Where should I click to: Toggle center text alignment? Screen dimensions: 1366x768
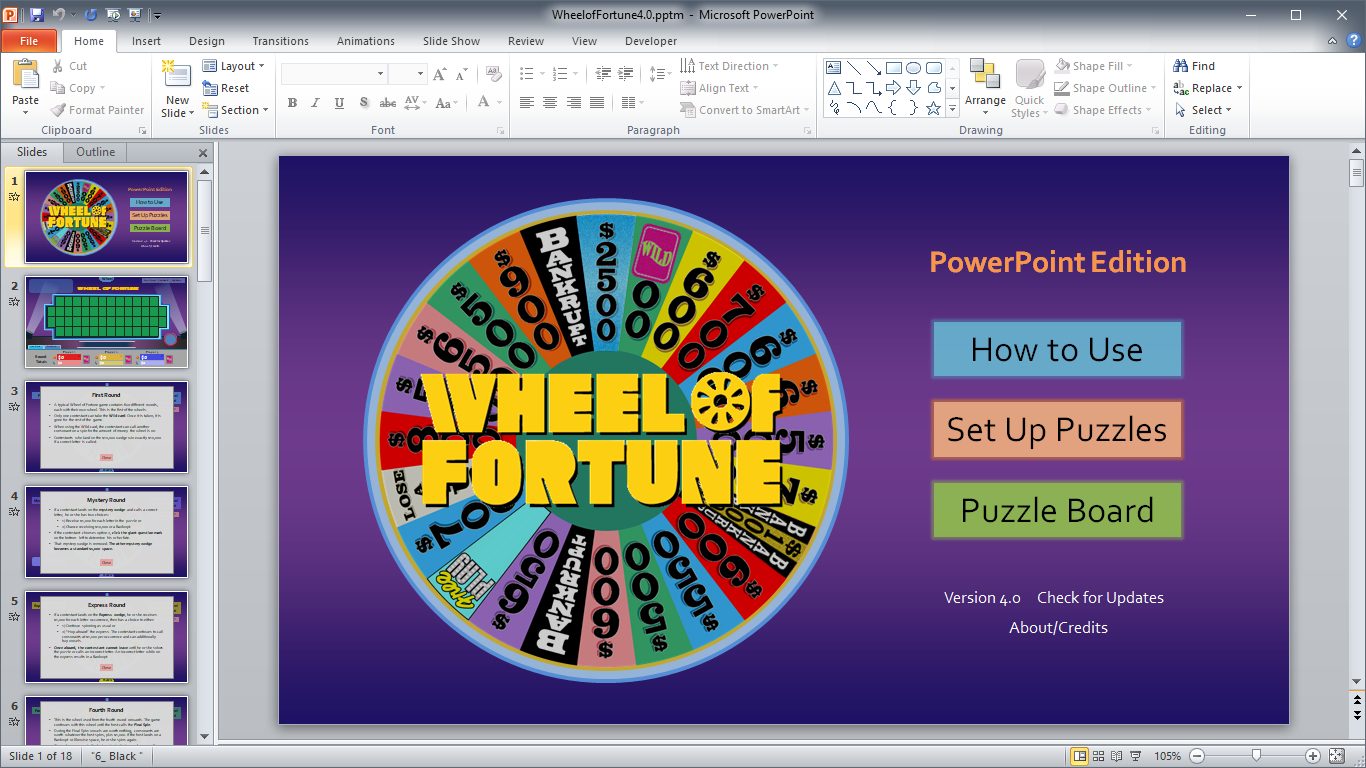[550, 103]
